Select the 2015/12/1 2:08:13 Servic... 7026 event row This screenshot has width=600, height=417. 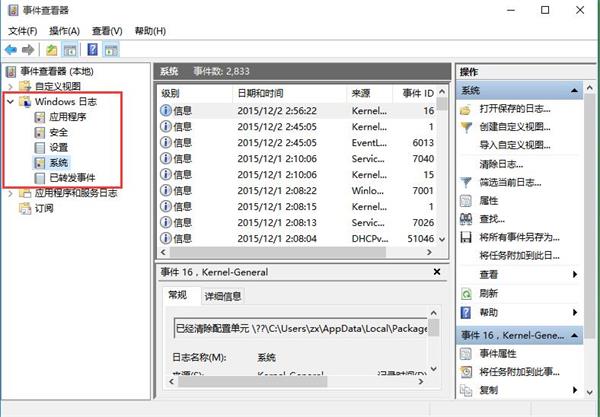pyautogui.click(x=297, y=222)
